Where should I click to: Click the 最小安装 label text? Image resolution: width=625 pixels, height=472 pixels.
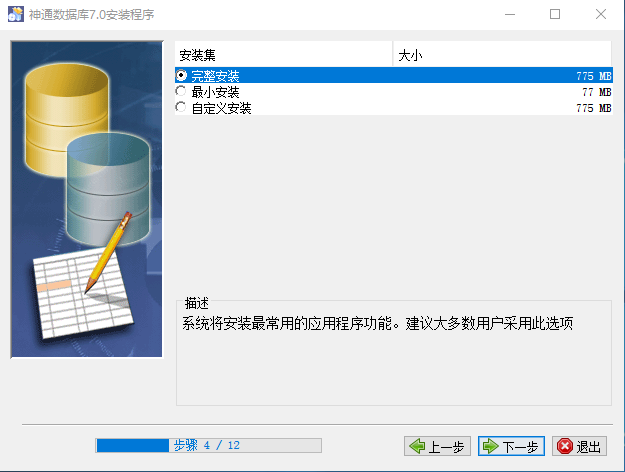pyautogui.click(x=215, y=92)
